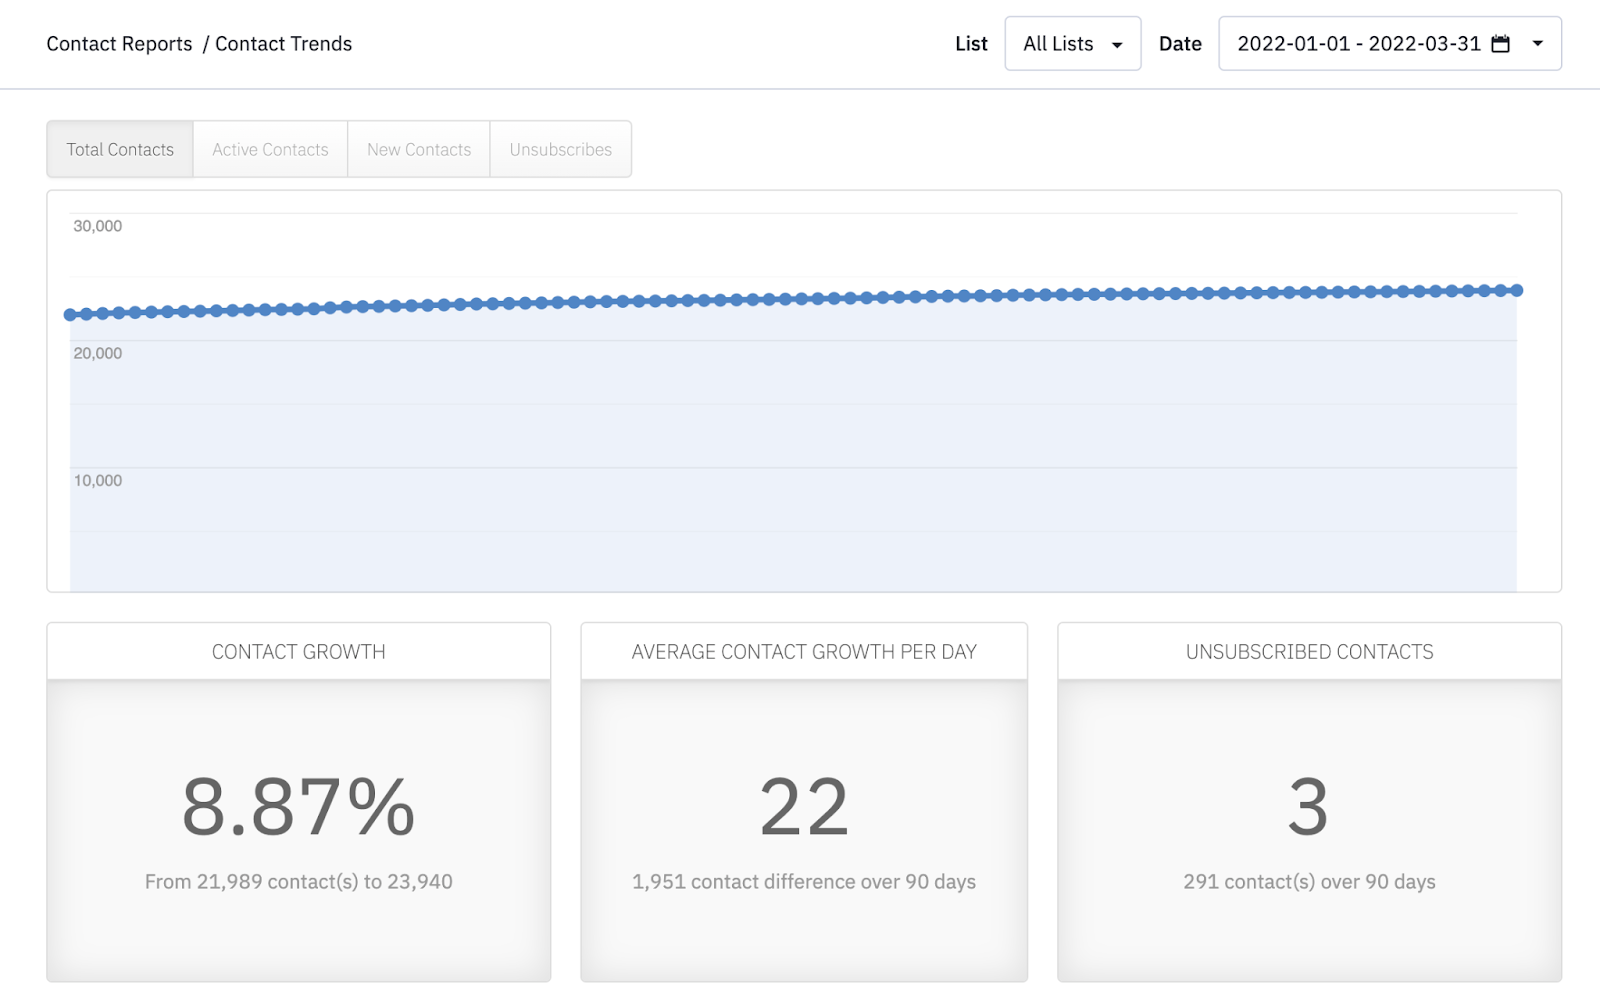Image resolution: width=1600 pixels, height=995 pixels.
Task: Expand the date range dropdown arrow
Action: click(1538, 44)
